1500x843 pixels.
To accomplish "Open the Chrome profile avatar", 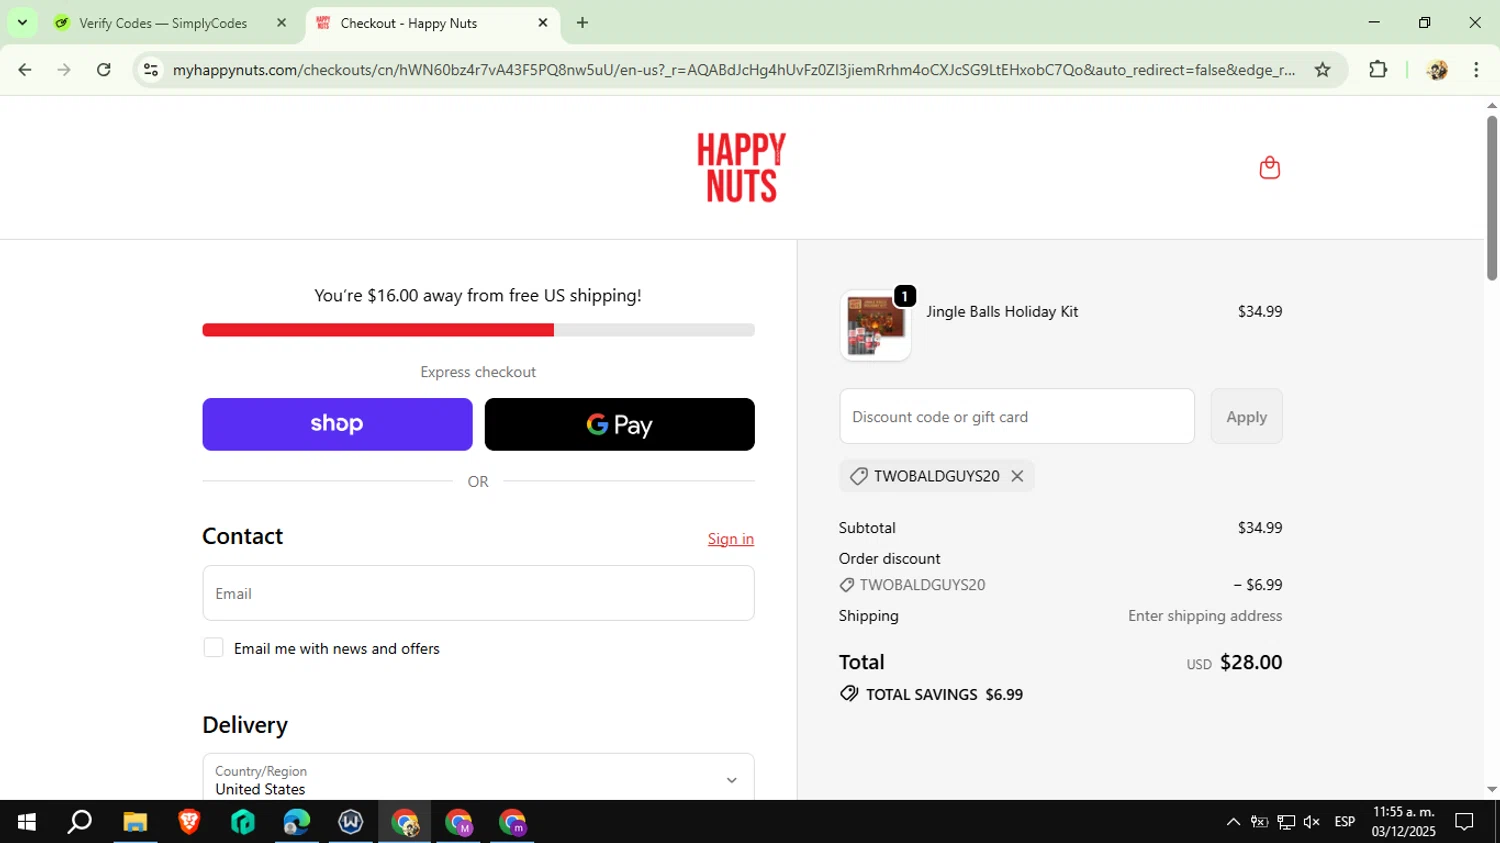I will (1437, 69).
